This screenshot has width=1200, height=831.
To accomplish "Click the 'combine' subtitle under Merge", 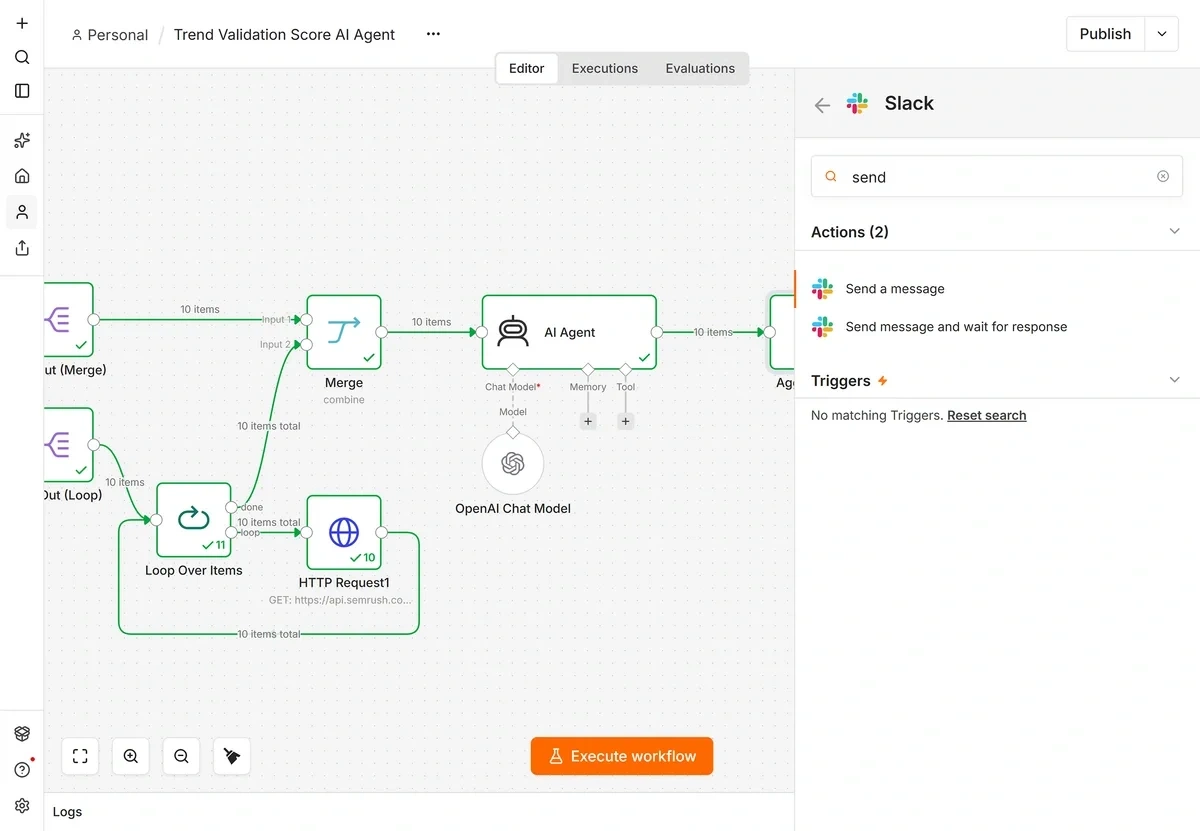I will (x=344, y=400).
